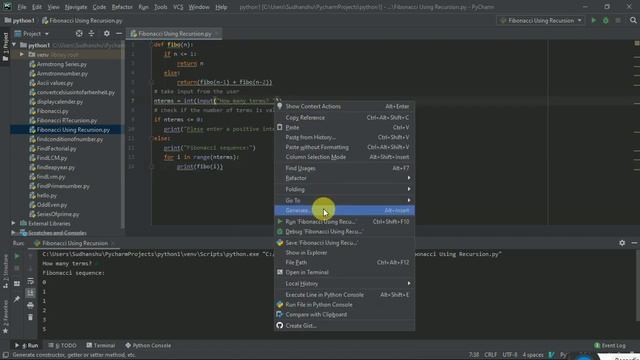Open Run panel settings gear

[622, 243]
